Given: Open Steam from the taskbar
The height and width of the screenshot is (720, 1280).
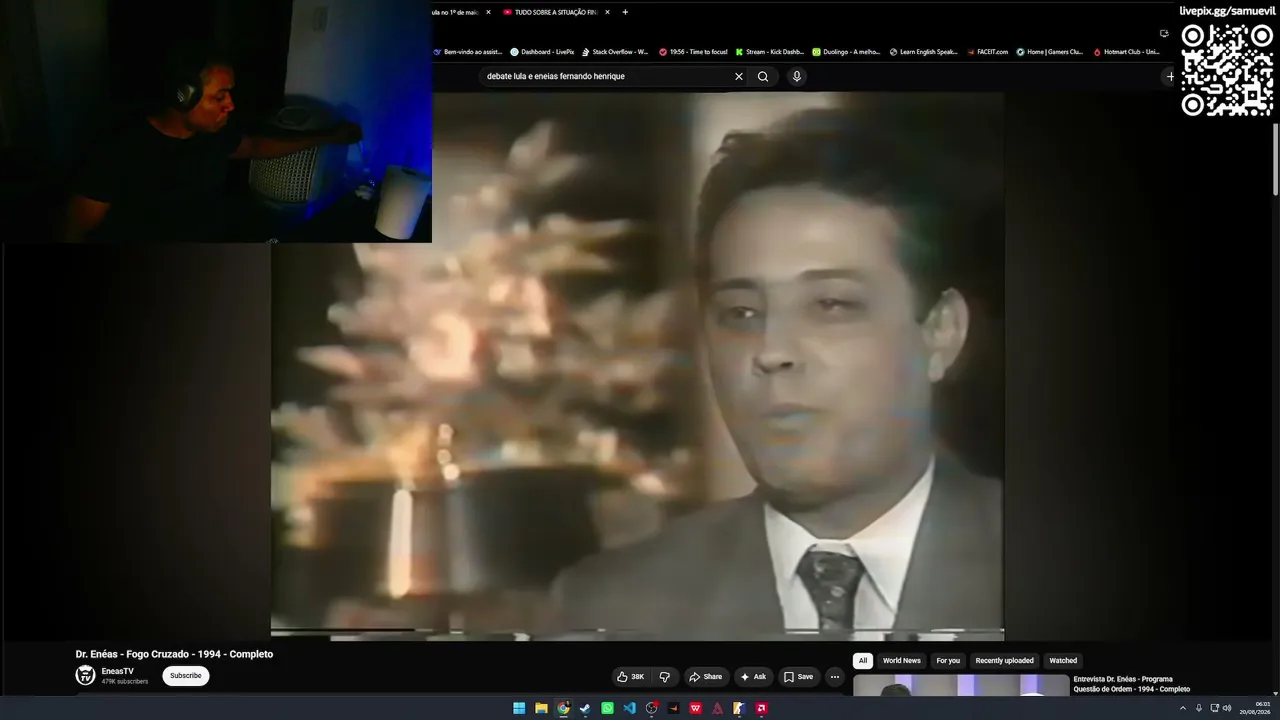Looking at the screenshot, I should click(x=585, y=708).
